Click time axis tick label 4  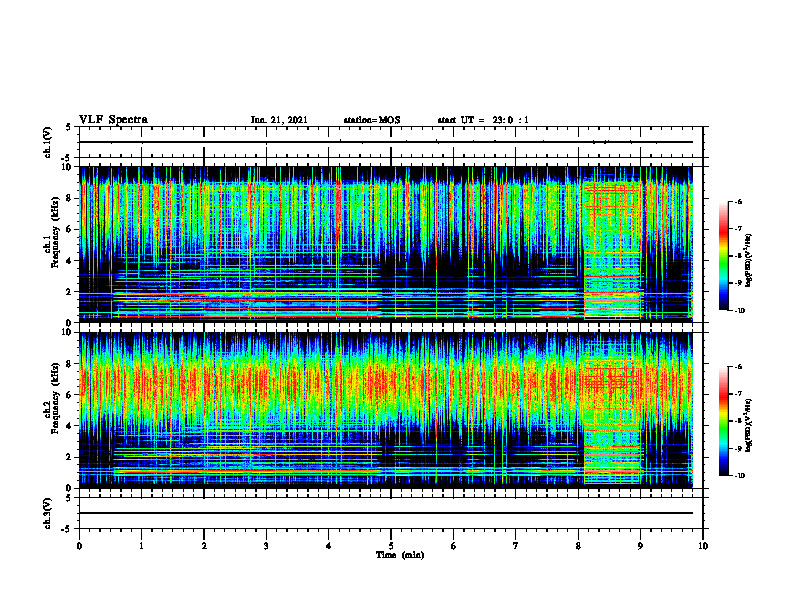329,546
